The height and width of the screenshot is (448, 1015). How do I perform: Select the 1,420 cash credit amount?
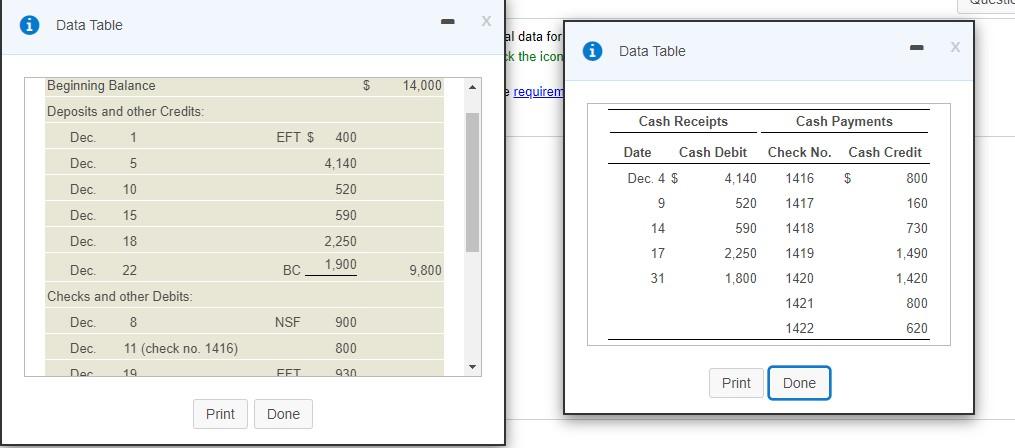[x=911, y=279]
